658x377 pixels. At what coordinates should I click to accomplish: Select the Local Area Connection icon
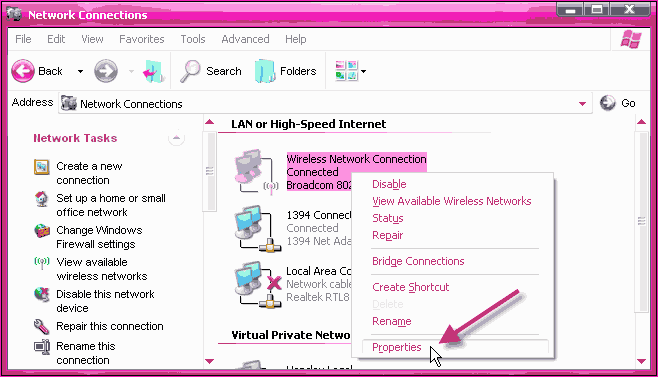(258, 284)
